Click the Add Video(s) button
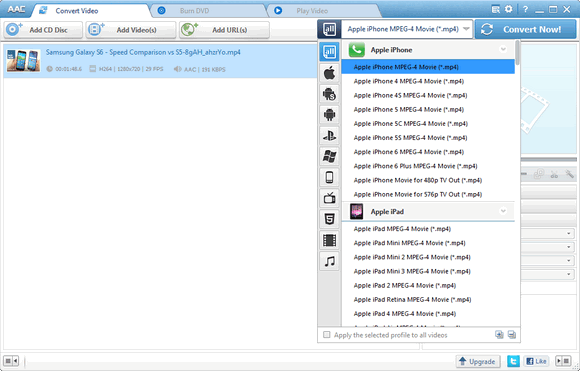The height and width of the screenshot is (371, 580). 131,30
